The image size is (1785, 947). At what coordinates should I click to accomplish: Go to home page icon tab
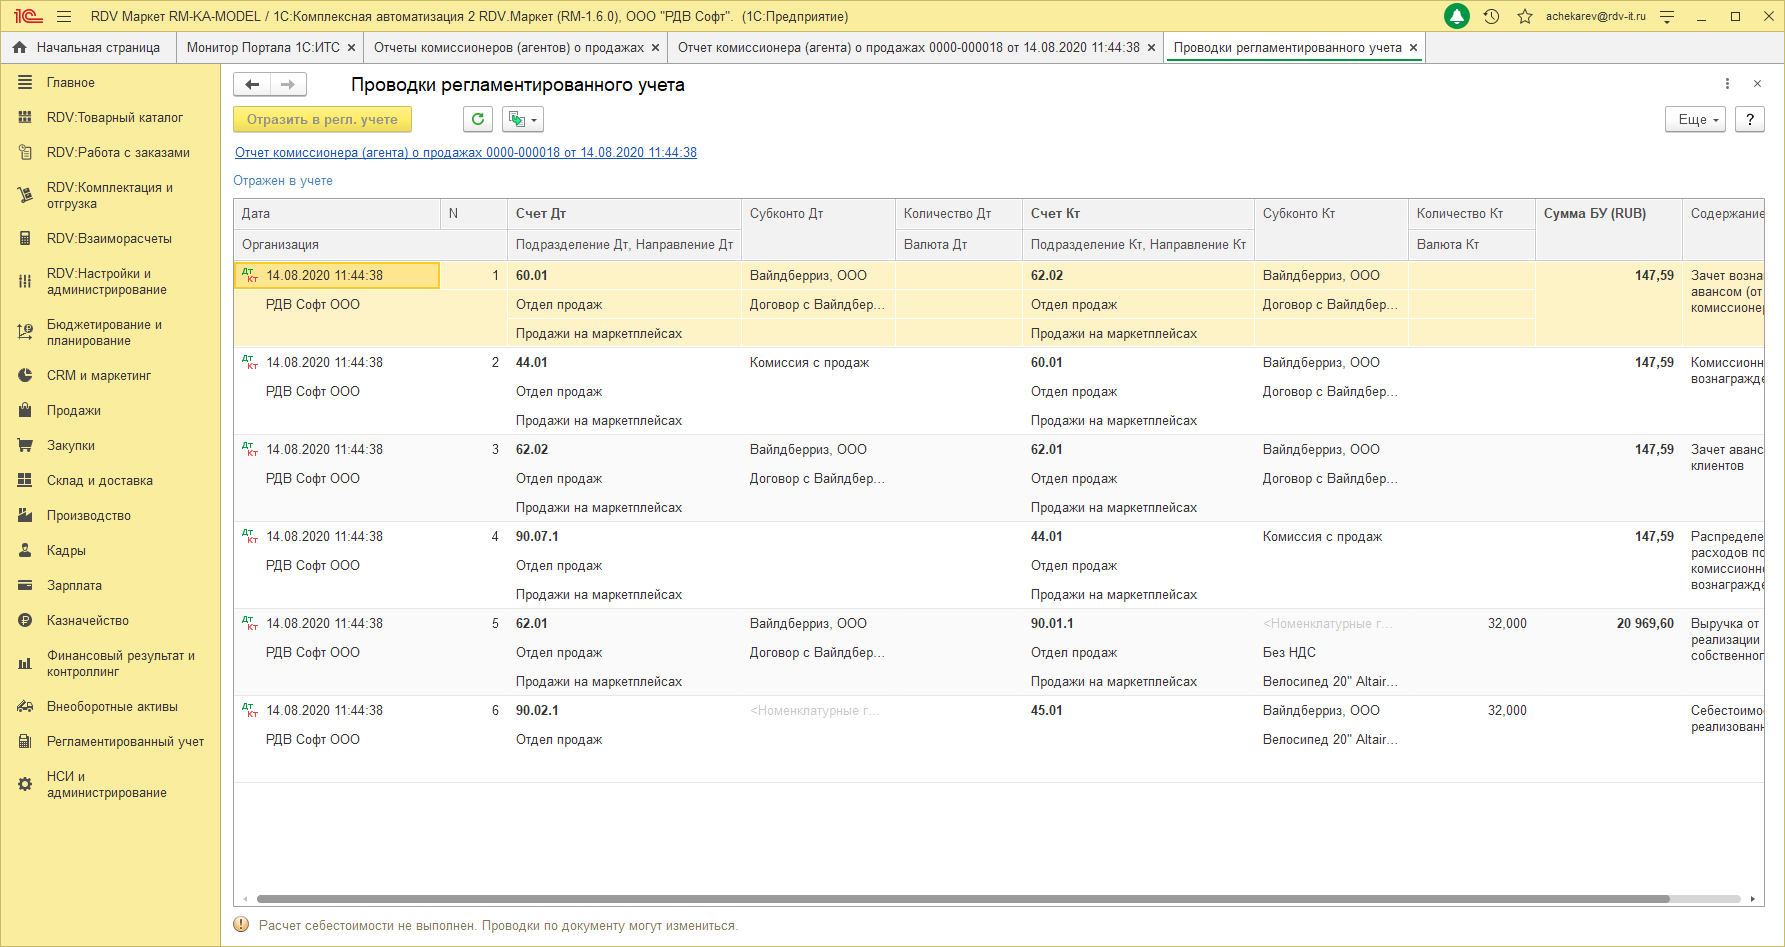[19, 47]
